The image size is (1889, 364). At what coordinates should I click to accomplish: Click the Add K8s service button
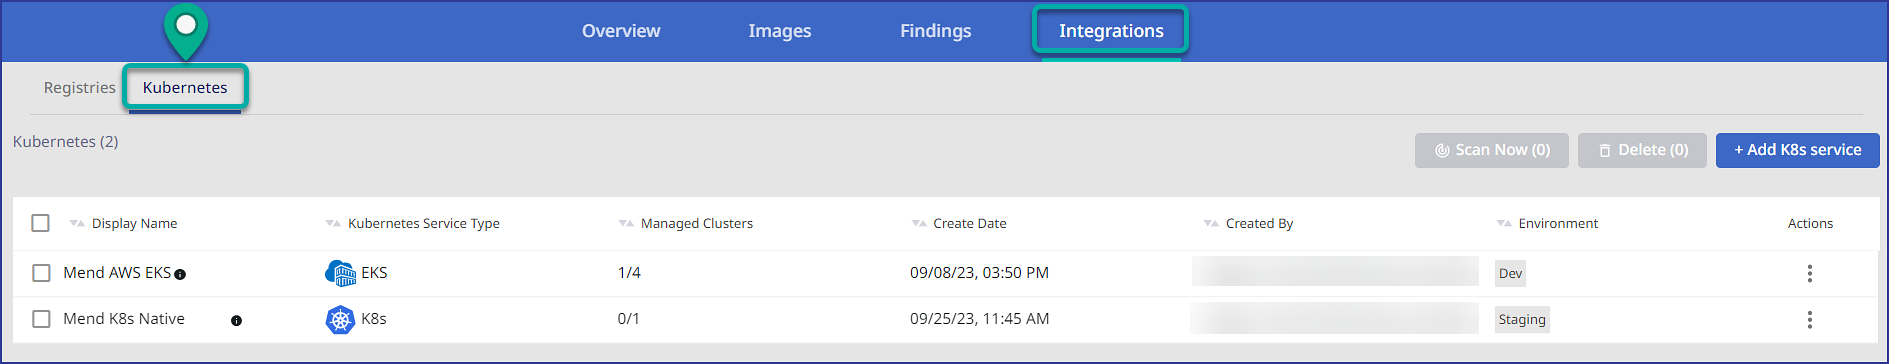(x=1797, y=150)
